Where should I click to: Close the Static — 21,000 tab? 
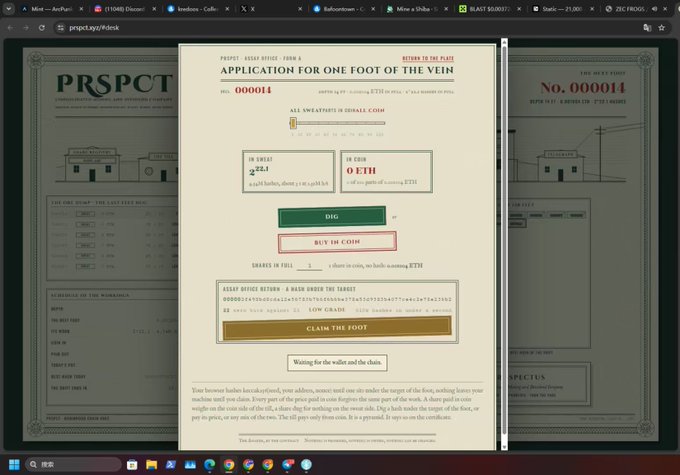click(x=592, y=9)
